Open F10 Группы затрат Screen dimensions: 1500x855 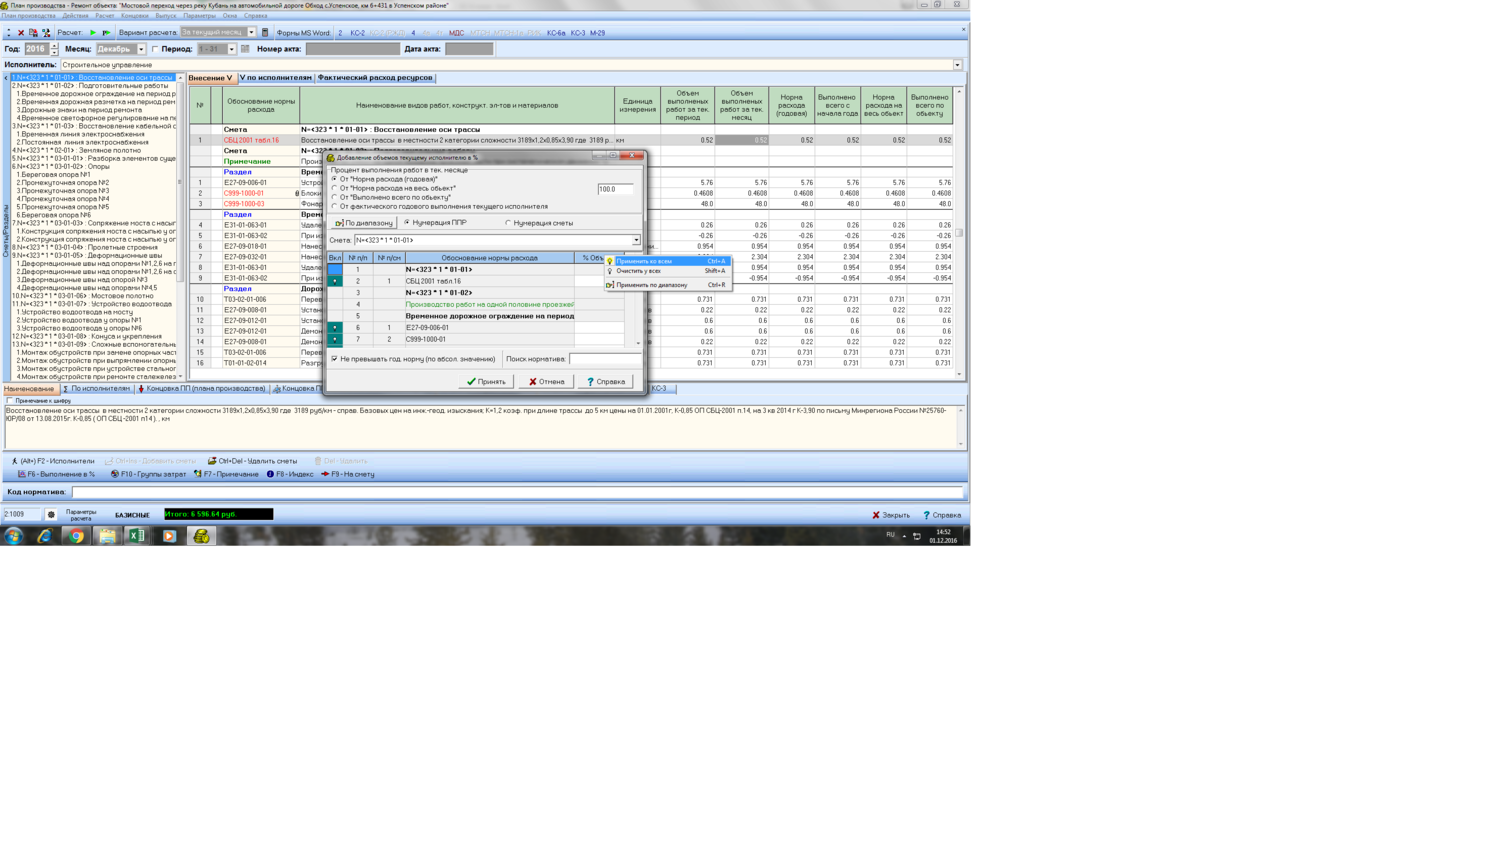point(148,474)
